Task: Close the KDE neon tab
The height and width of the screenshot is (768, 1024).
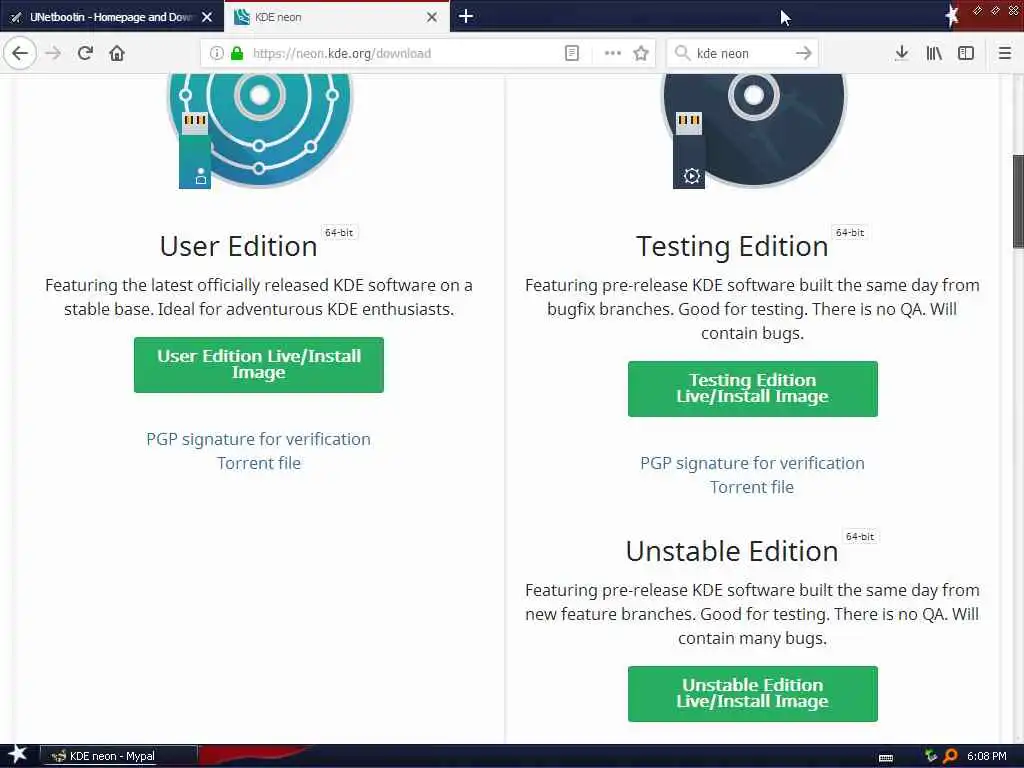Action: [x=432, y=17]
